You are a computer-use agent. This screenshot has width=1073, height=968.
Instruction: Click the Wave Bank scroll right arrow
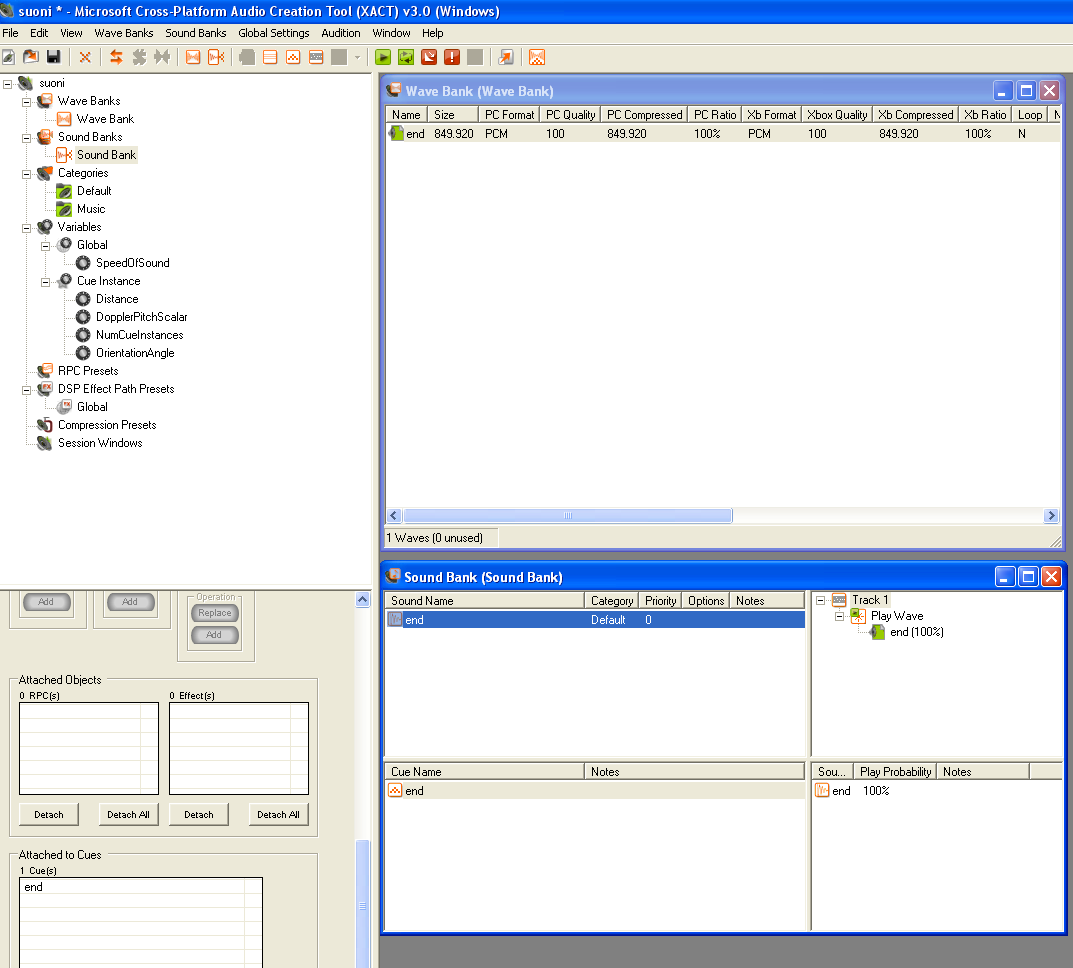pyautogui.click(x=1052, y=515)
